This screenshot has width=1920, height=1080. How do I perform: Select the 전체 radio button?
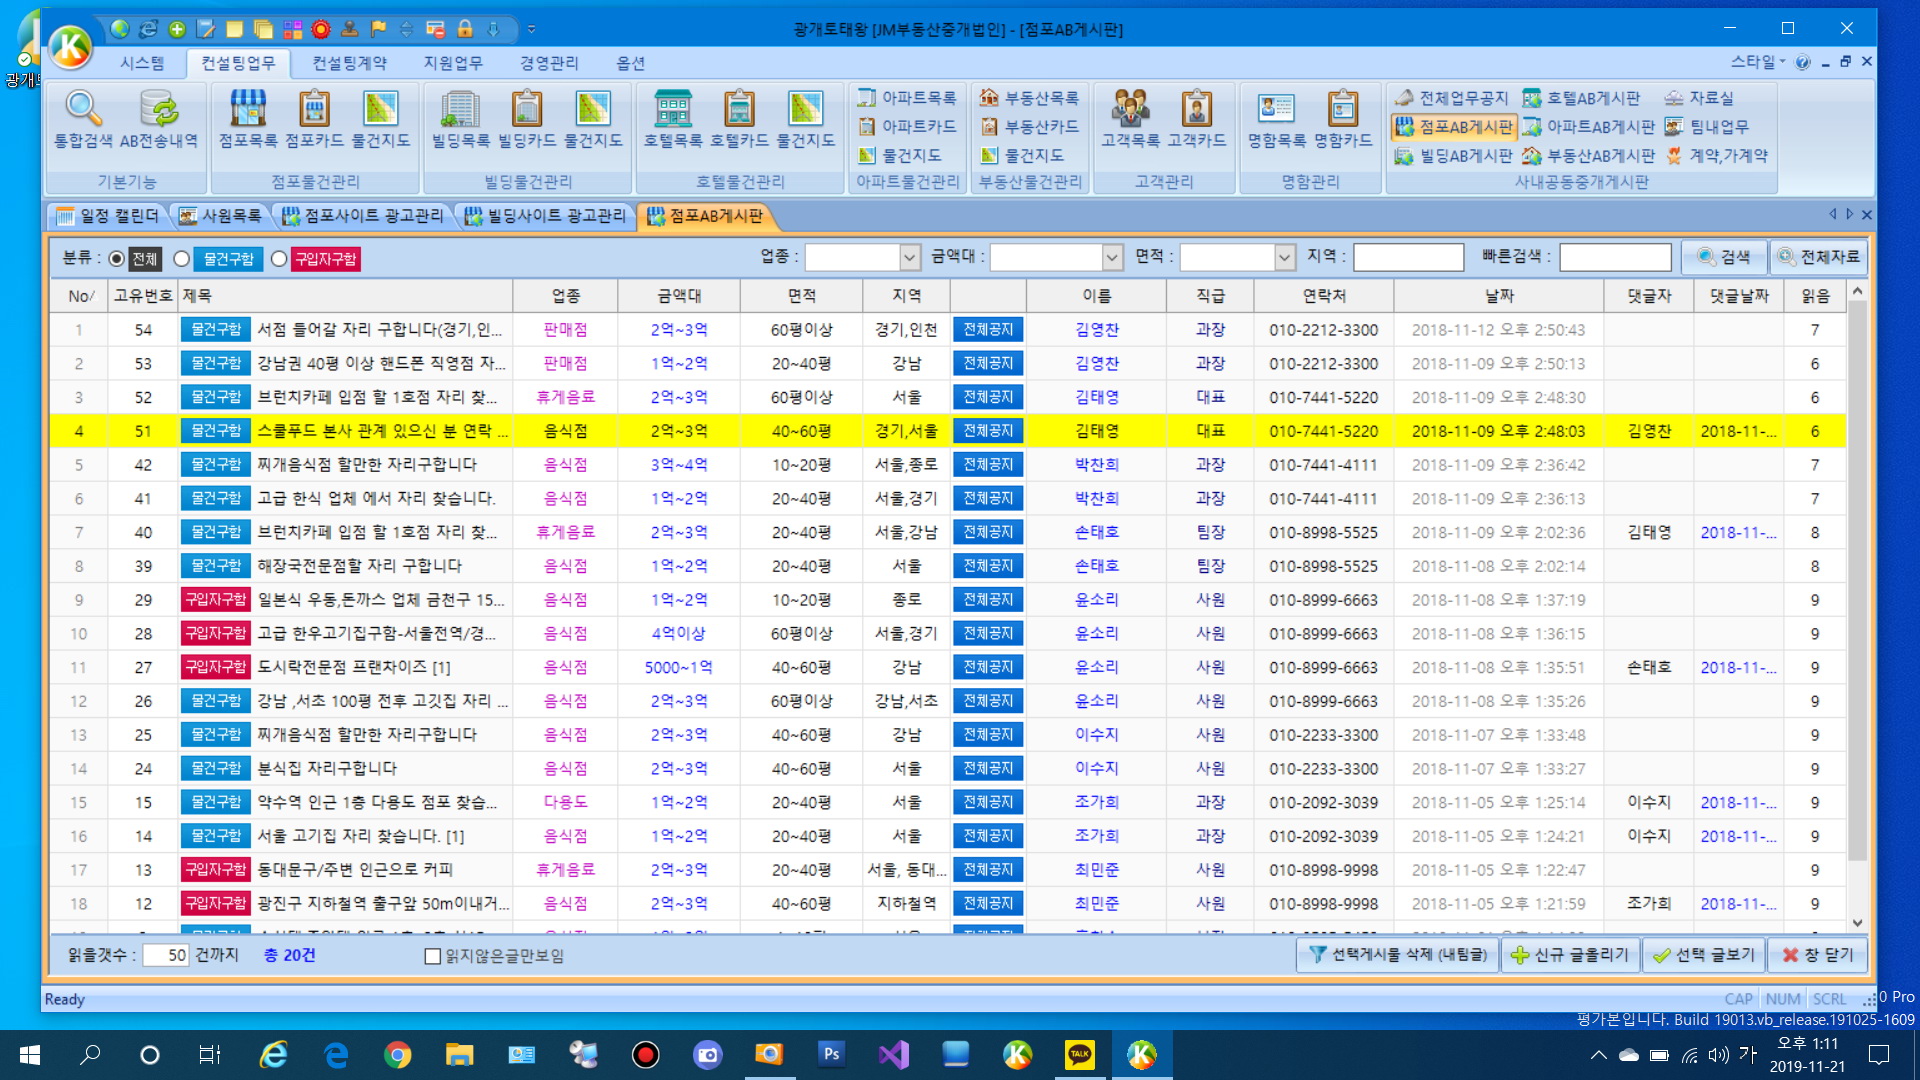(x=117, y=259)
